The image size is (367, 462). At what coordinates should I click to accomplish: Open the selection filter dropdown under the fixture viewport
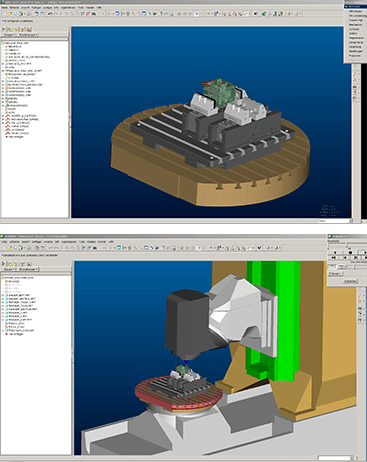point(334,221)
